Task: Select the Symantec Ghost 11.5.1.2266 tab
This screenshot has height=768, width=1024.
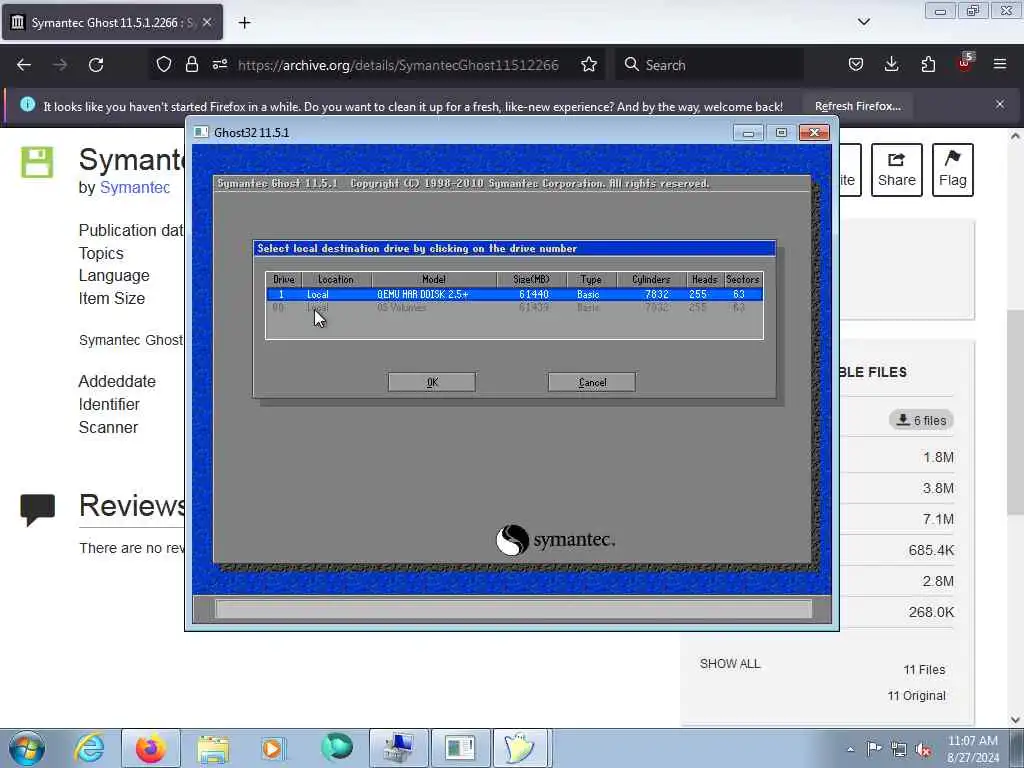Action: click(x=112, y=23)
